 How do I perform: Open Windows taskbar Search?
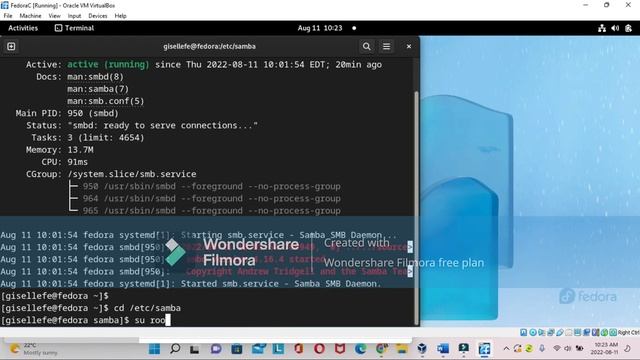pyautogui.click(x=175, y=349)
